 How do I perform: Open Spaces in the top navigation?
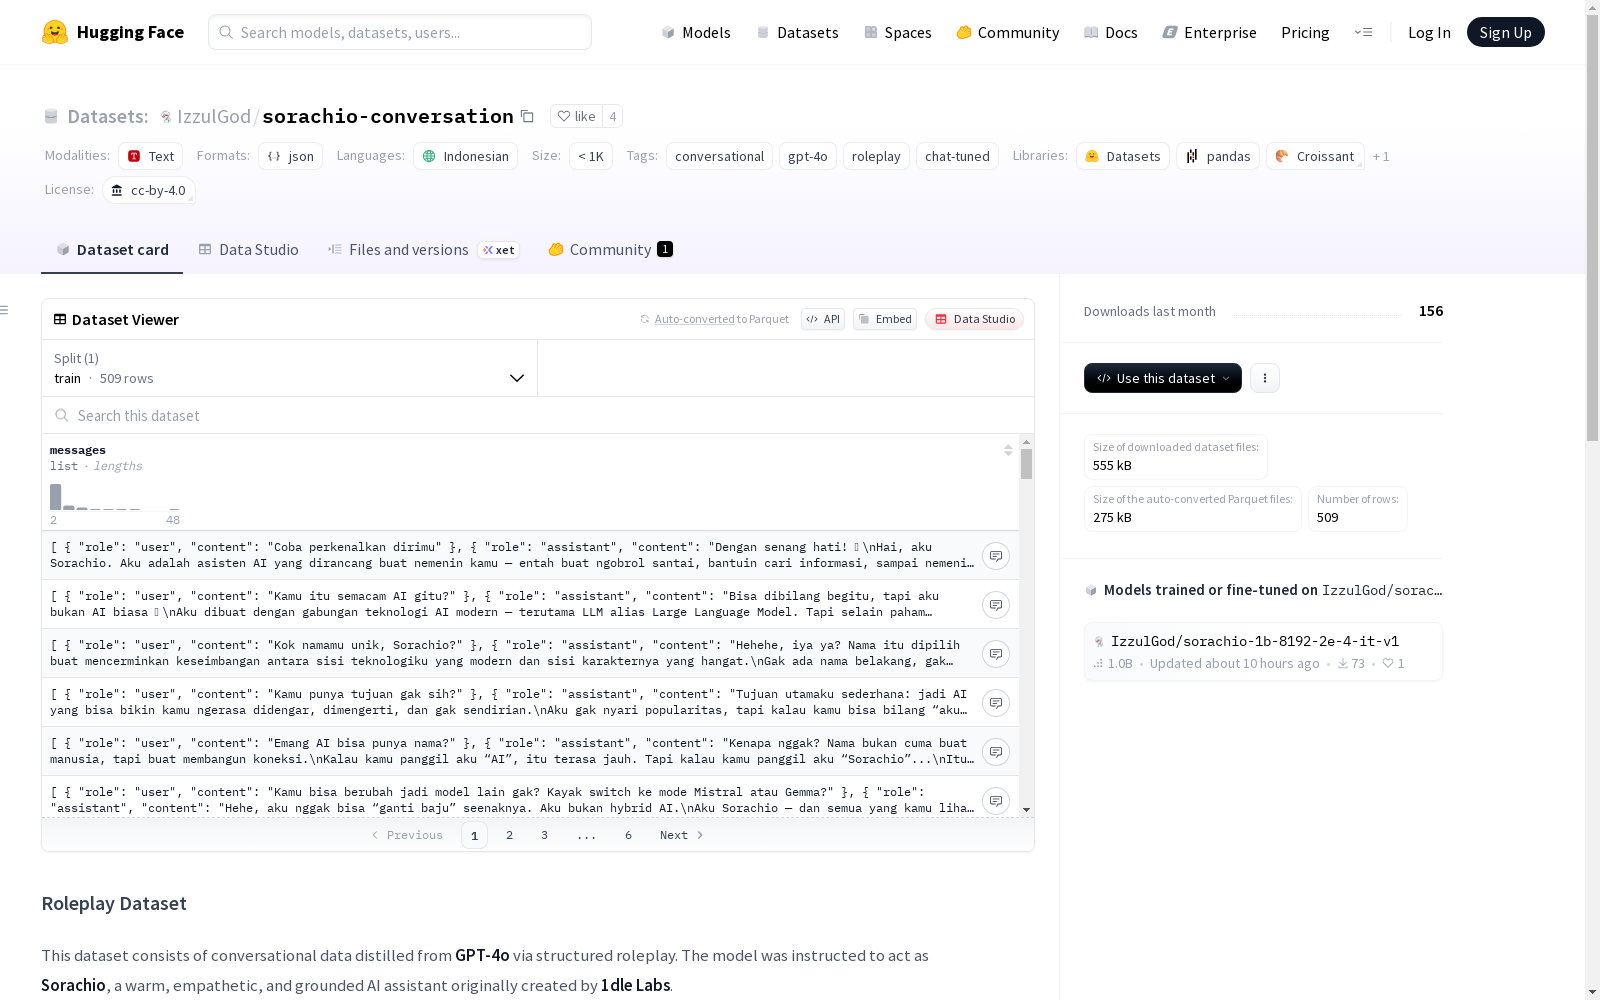tap(898, 32)
